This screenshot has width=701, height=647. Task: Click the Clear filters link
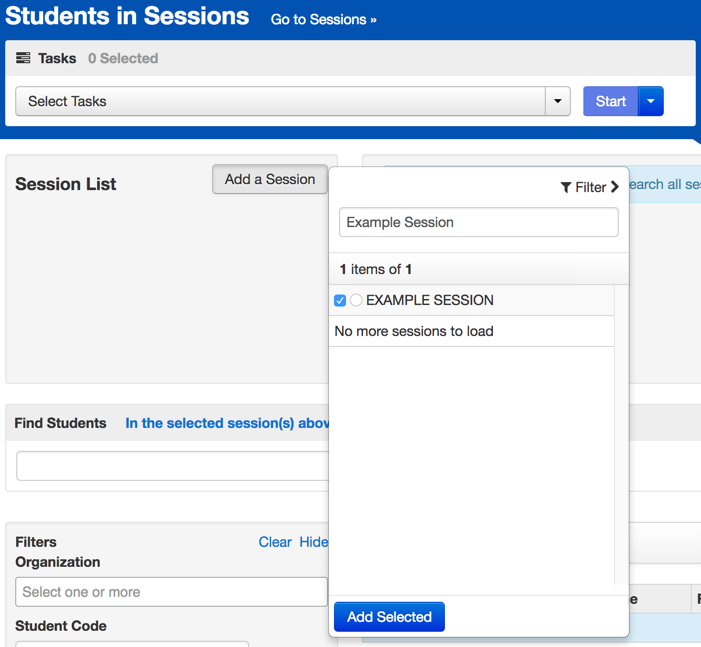275,542
